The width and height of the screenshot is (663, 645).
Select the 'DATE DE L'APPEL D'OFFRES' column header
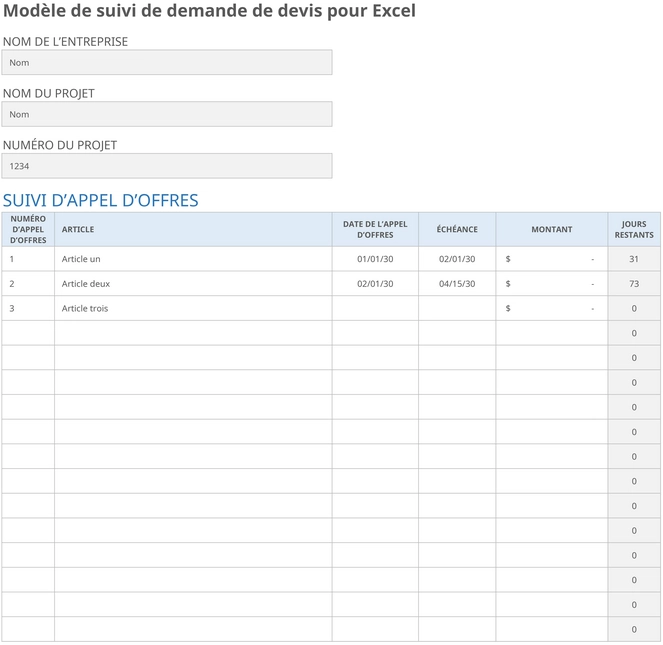click(375, 229)
